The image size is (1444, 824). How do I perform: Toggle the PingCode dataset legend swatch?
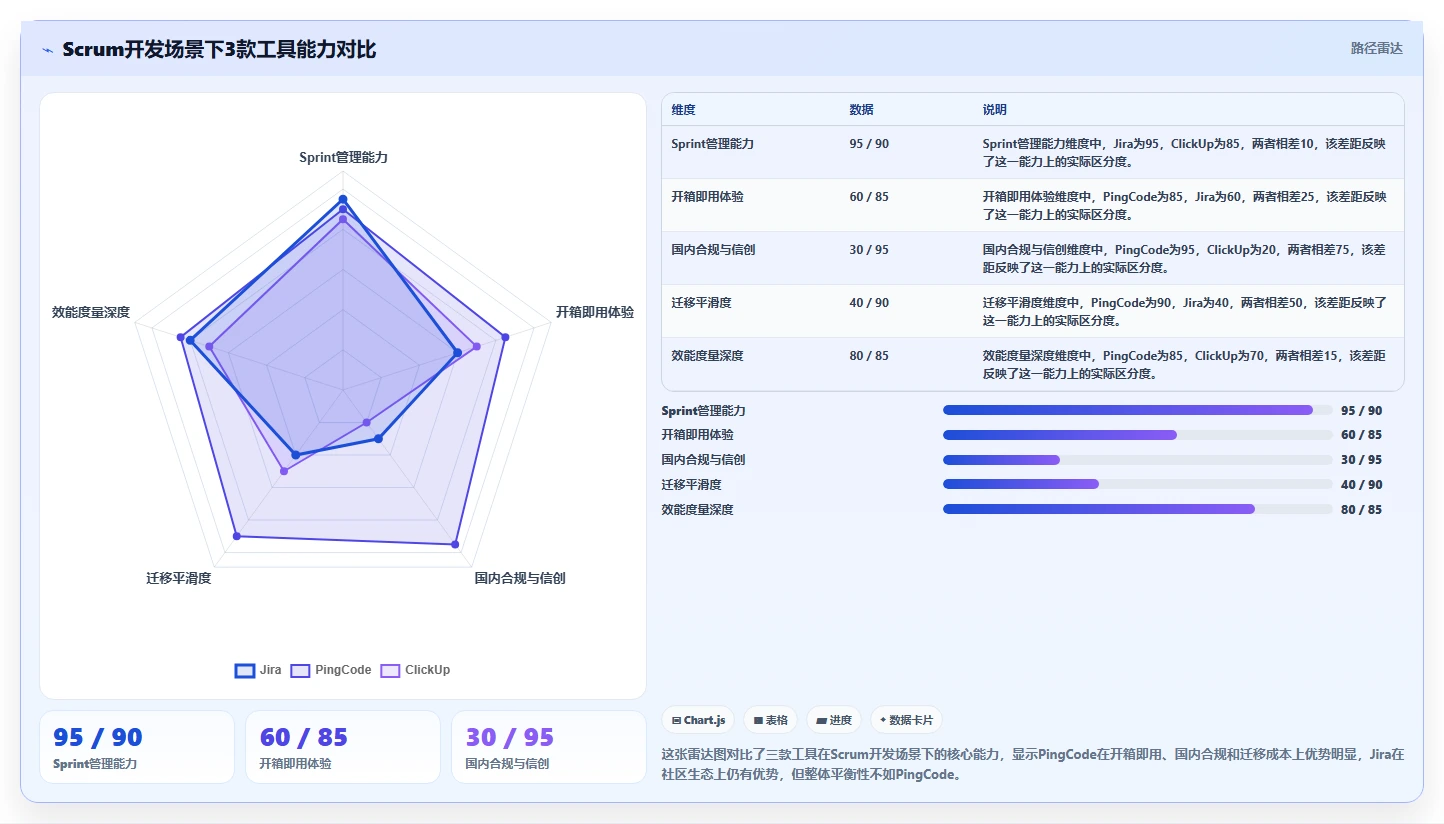tap(300, 670)
